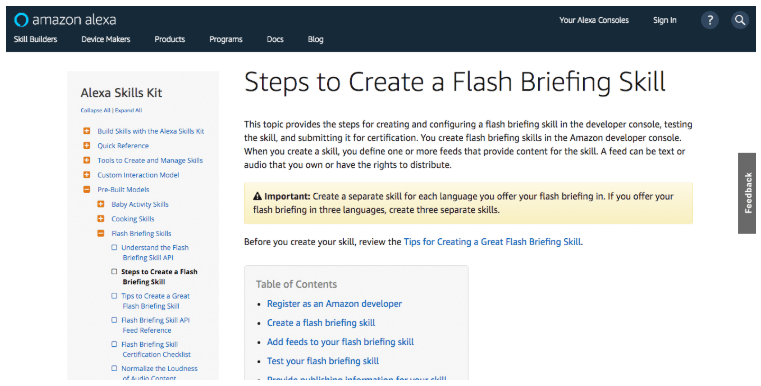Screen dimensions: 761x386
Task: Click the Sign In link
Action: 664,20
